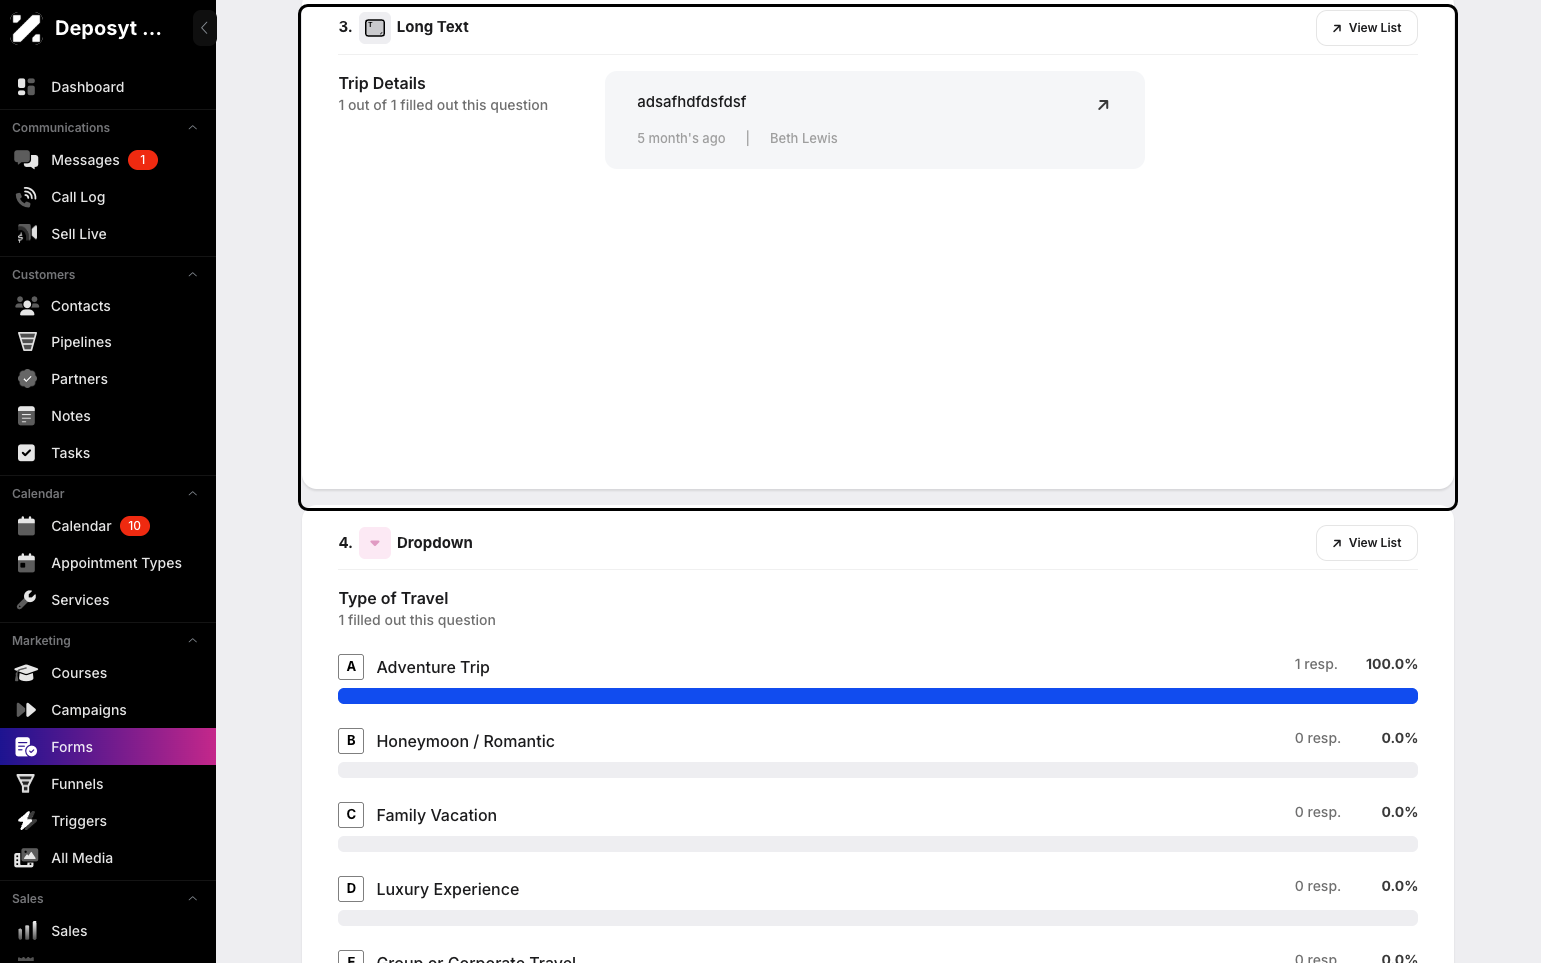Open the Services wrench icon

click(x=27, y=600)
